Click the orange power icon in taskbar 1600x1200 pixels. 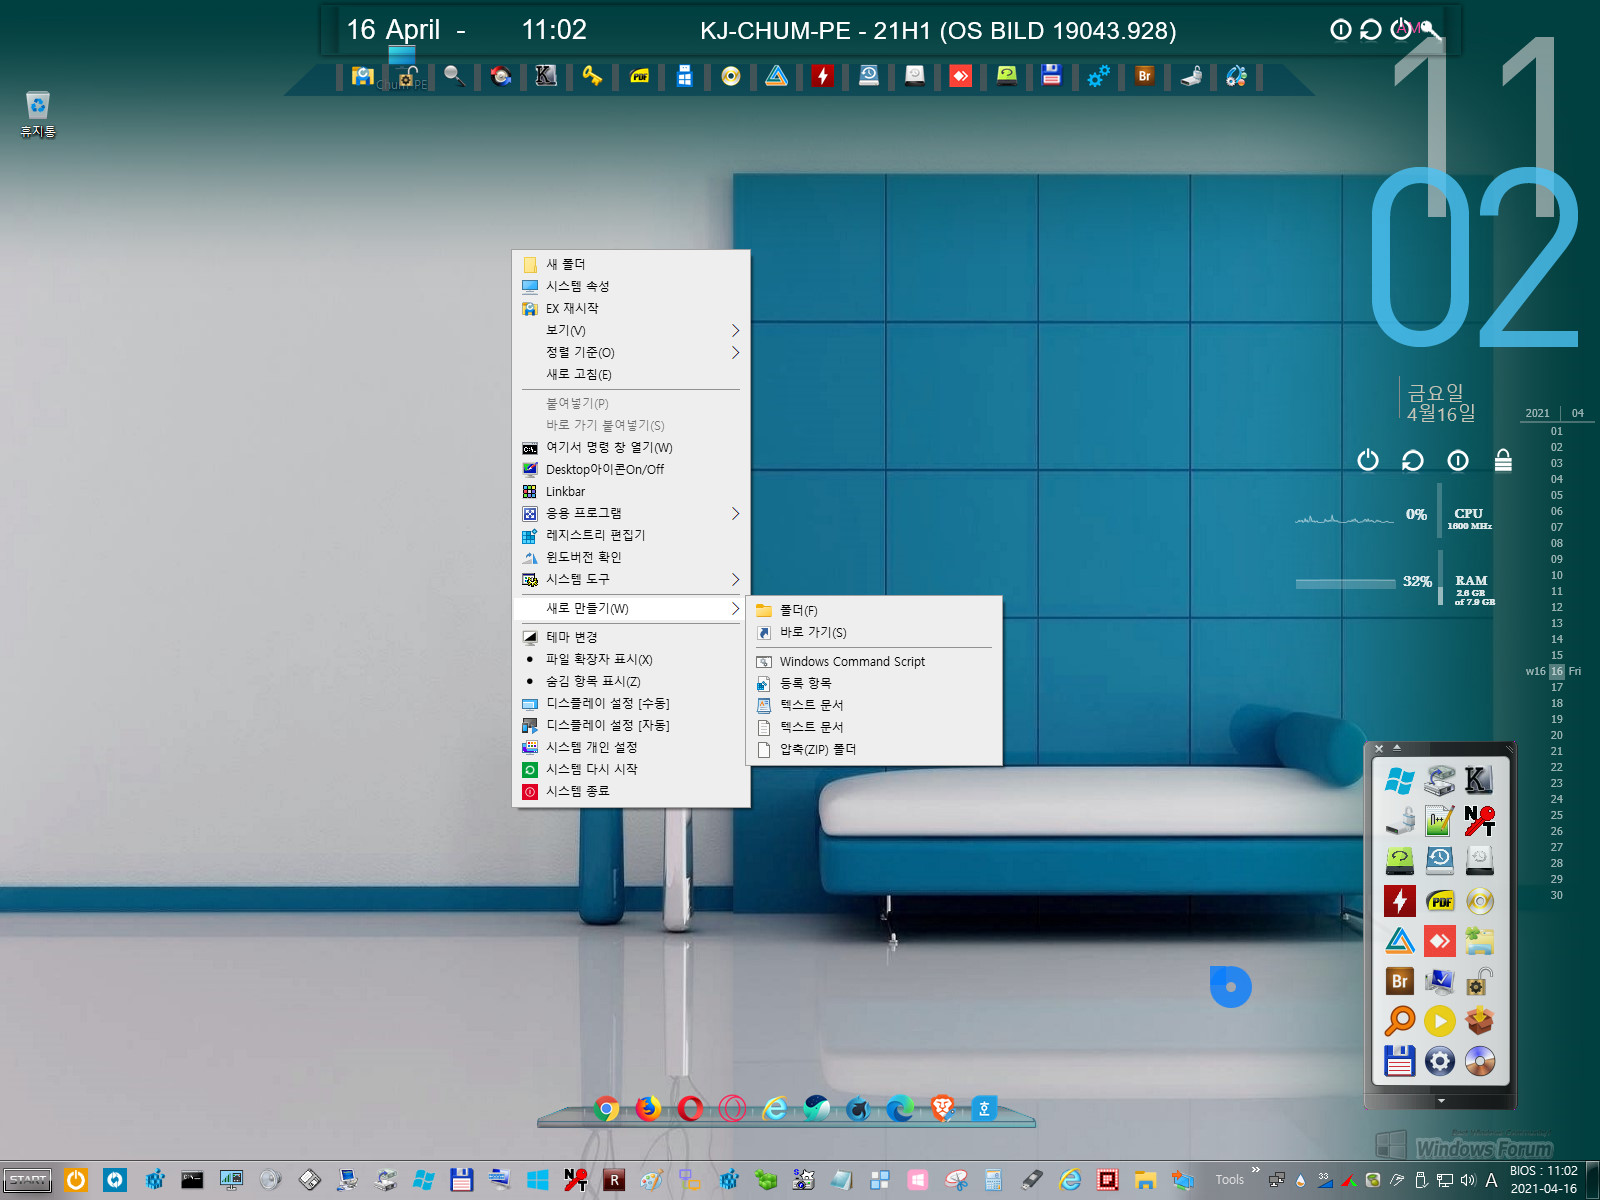[x=76, y=1180]
